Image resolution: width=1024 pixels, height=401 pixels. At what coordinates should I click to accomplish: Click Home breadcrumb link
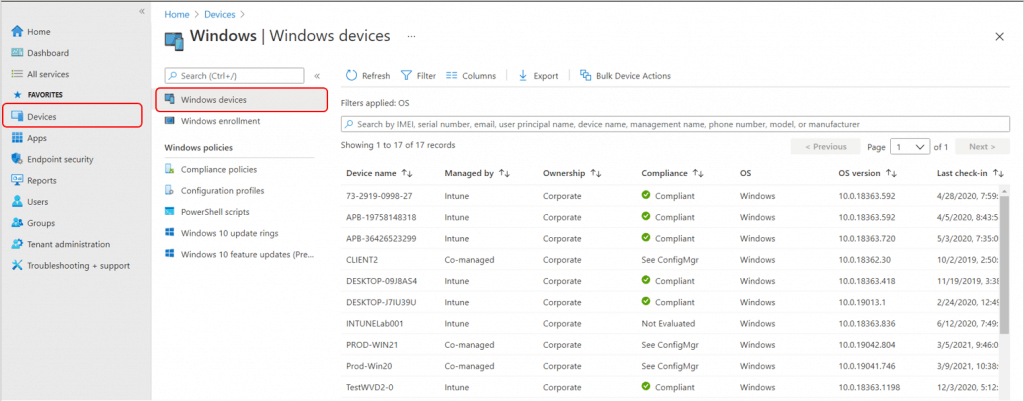click(176, 14)
